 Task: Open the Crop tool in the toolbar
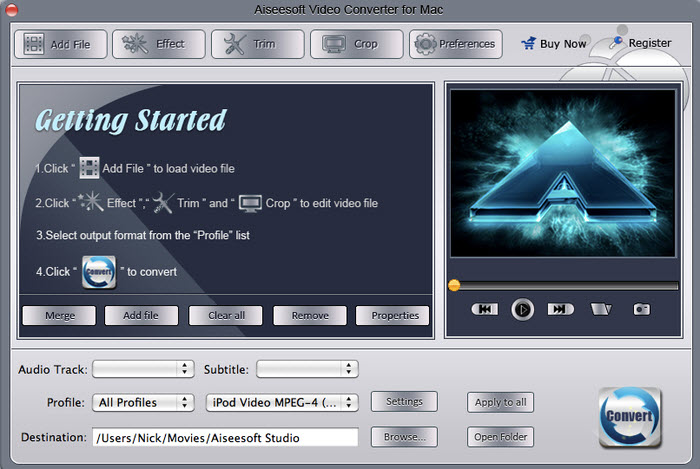coord(357,44)
